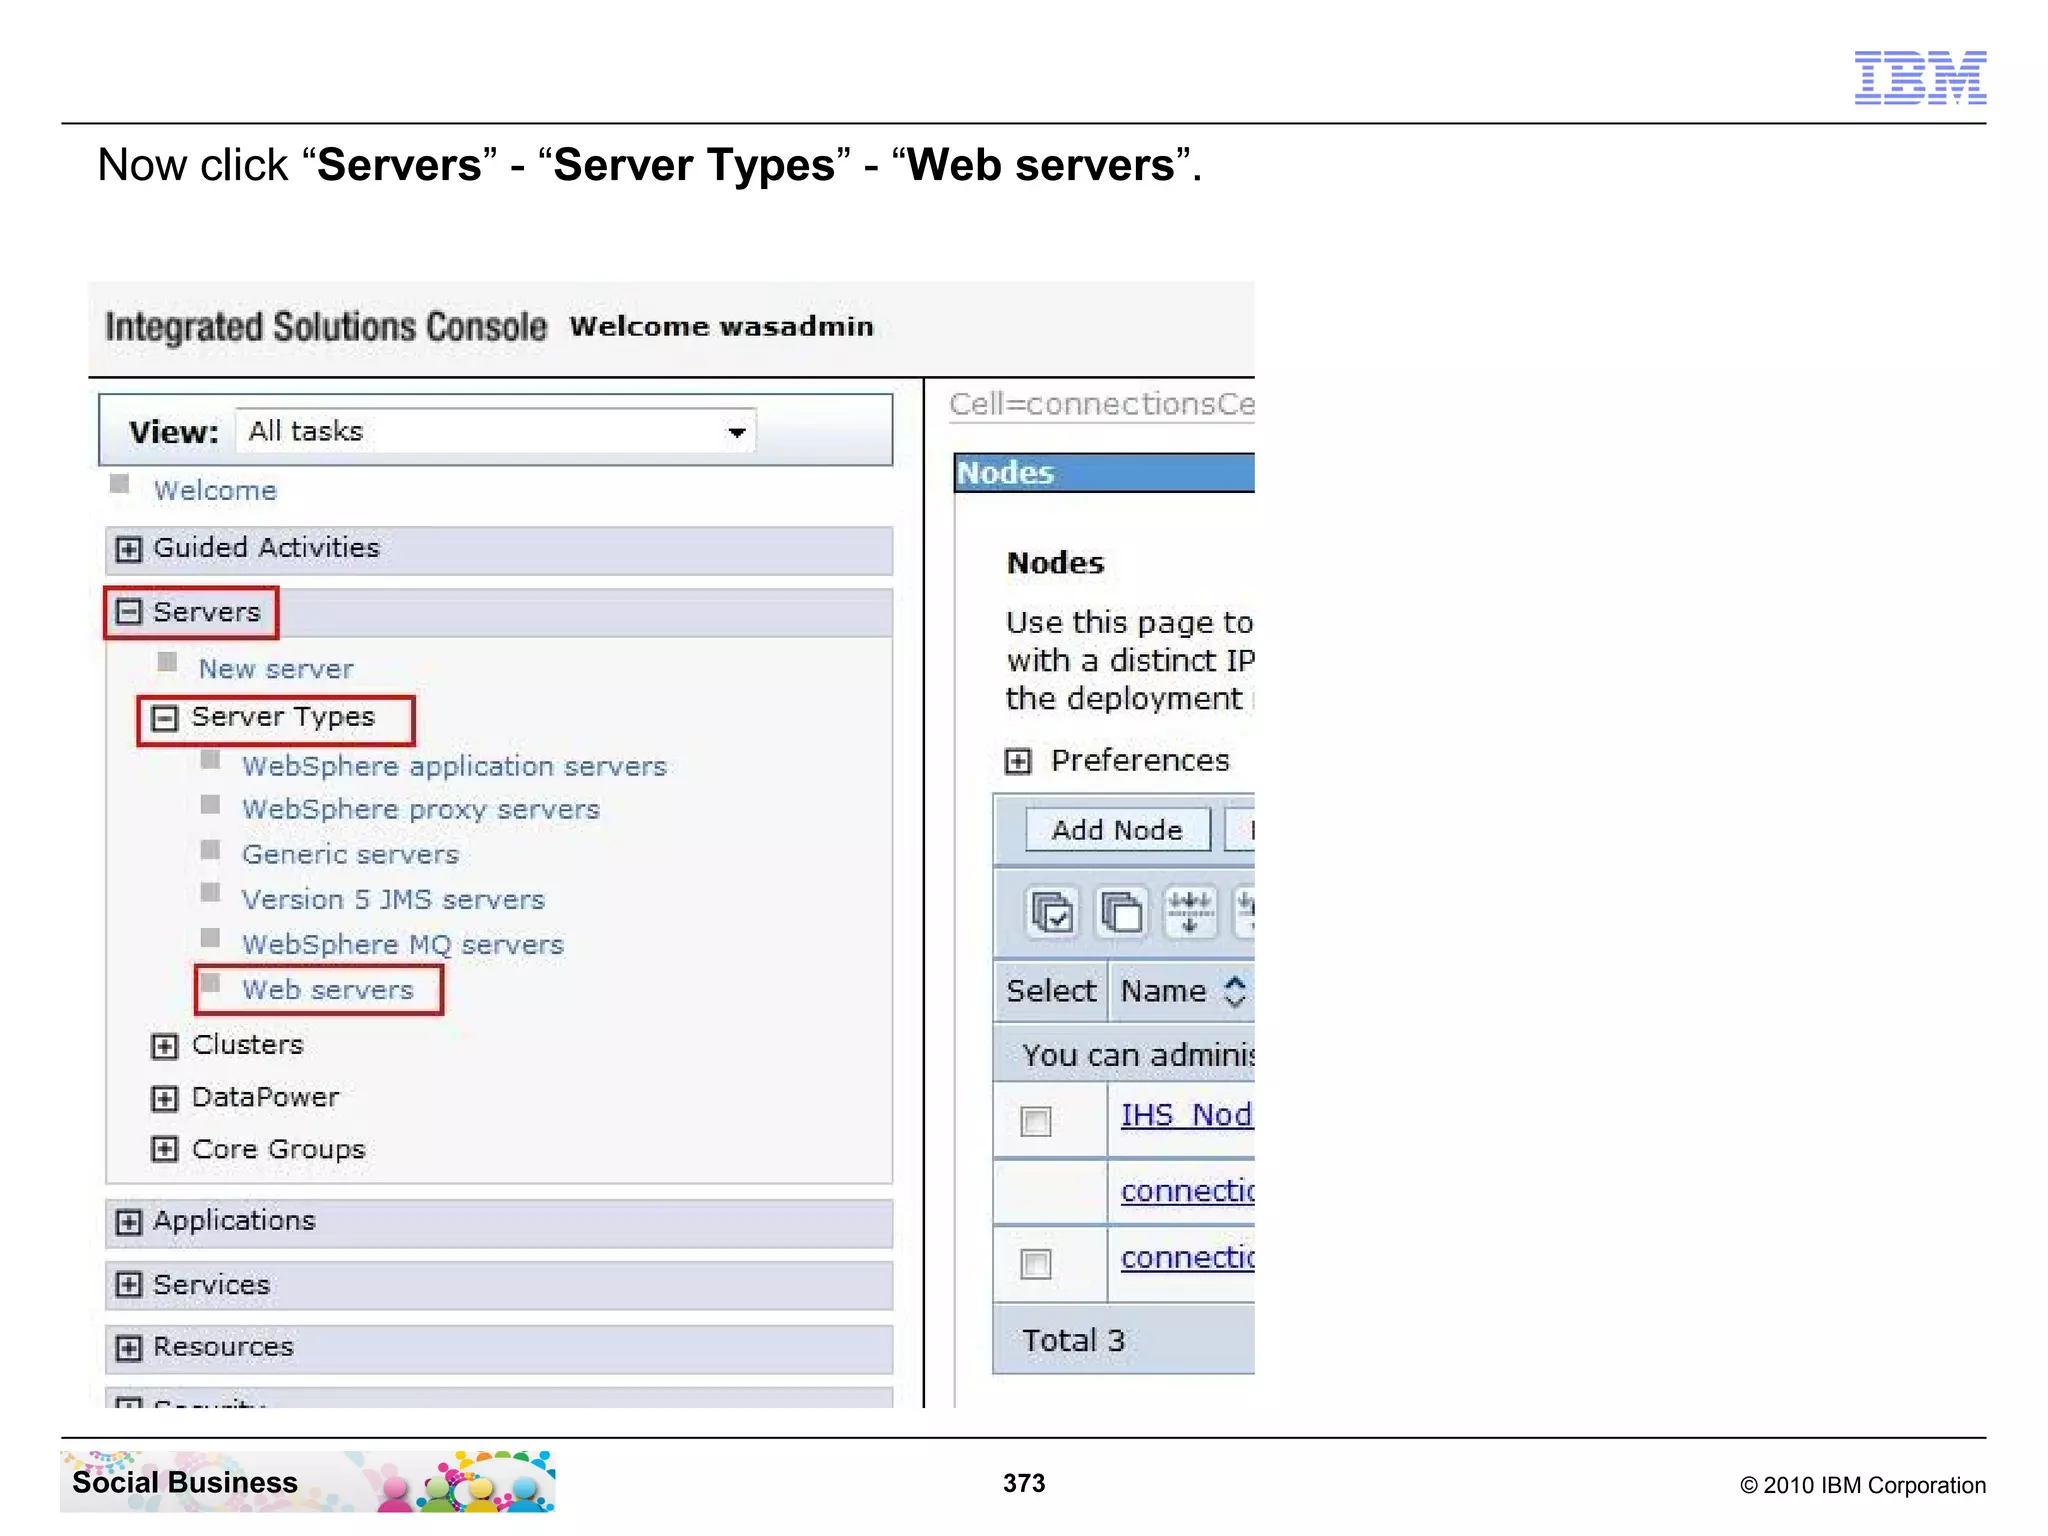Sort the table by the Name column arrows
The image size is (2048, 1536).
coord(1235,991)
